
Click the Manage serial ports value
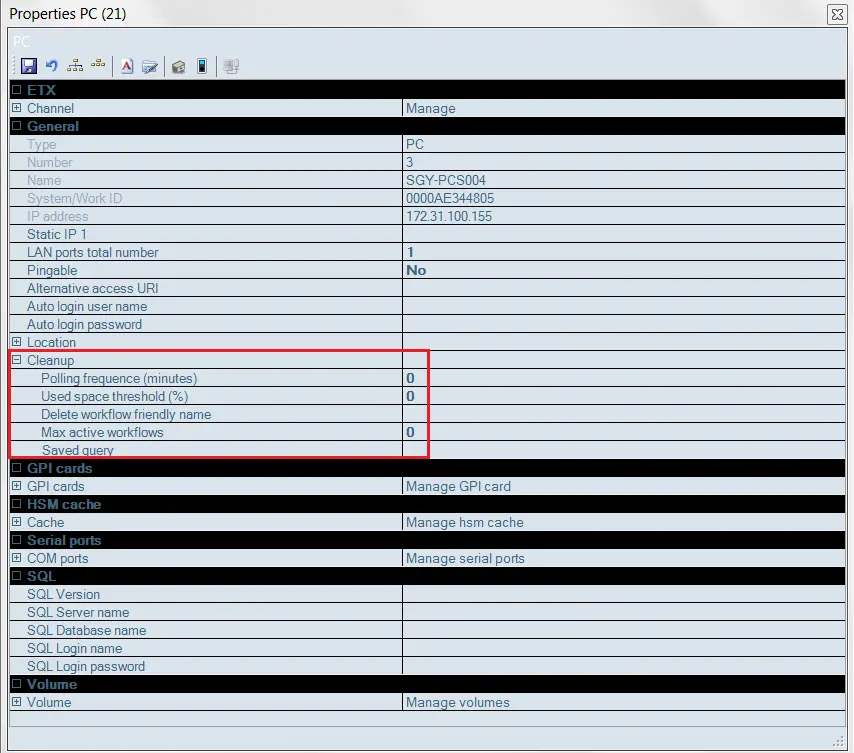tap(465, 558)
